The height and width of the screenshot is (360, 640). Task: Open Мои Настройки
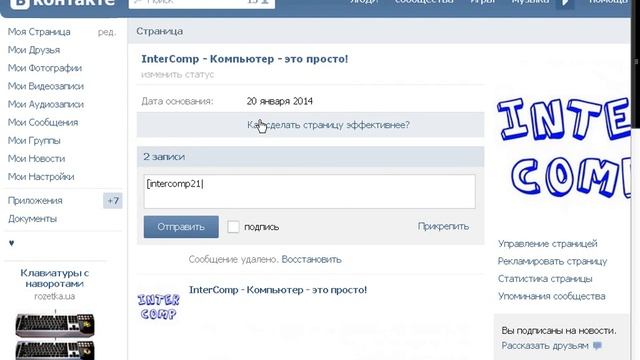click(41, 177)
